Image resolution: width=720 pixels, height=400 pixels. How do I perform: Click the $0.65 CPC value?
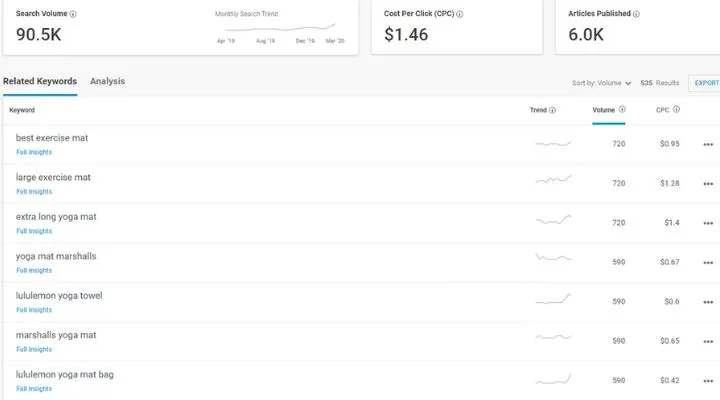669,341
